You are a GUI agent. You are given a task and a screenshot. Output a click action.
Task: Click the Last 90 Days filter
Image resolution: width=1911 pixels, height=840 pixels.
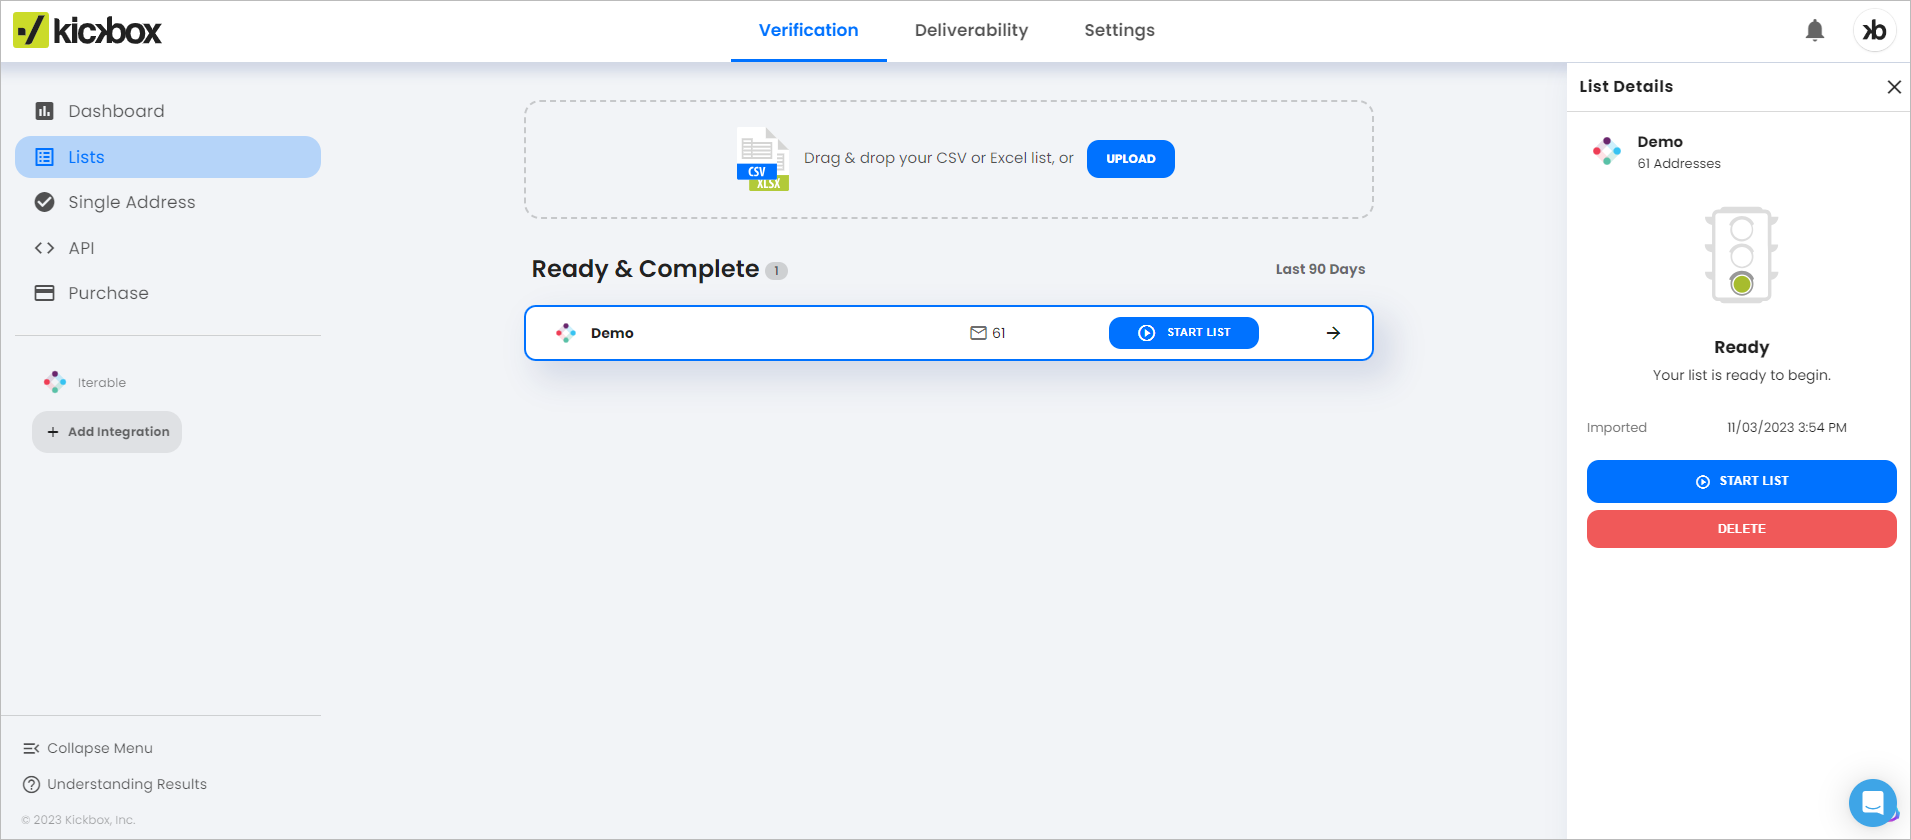tap(1320, 269)
